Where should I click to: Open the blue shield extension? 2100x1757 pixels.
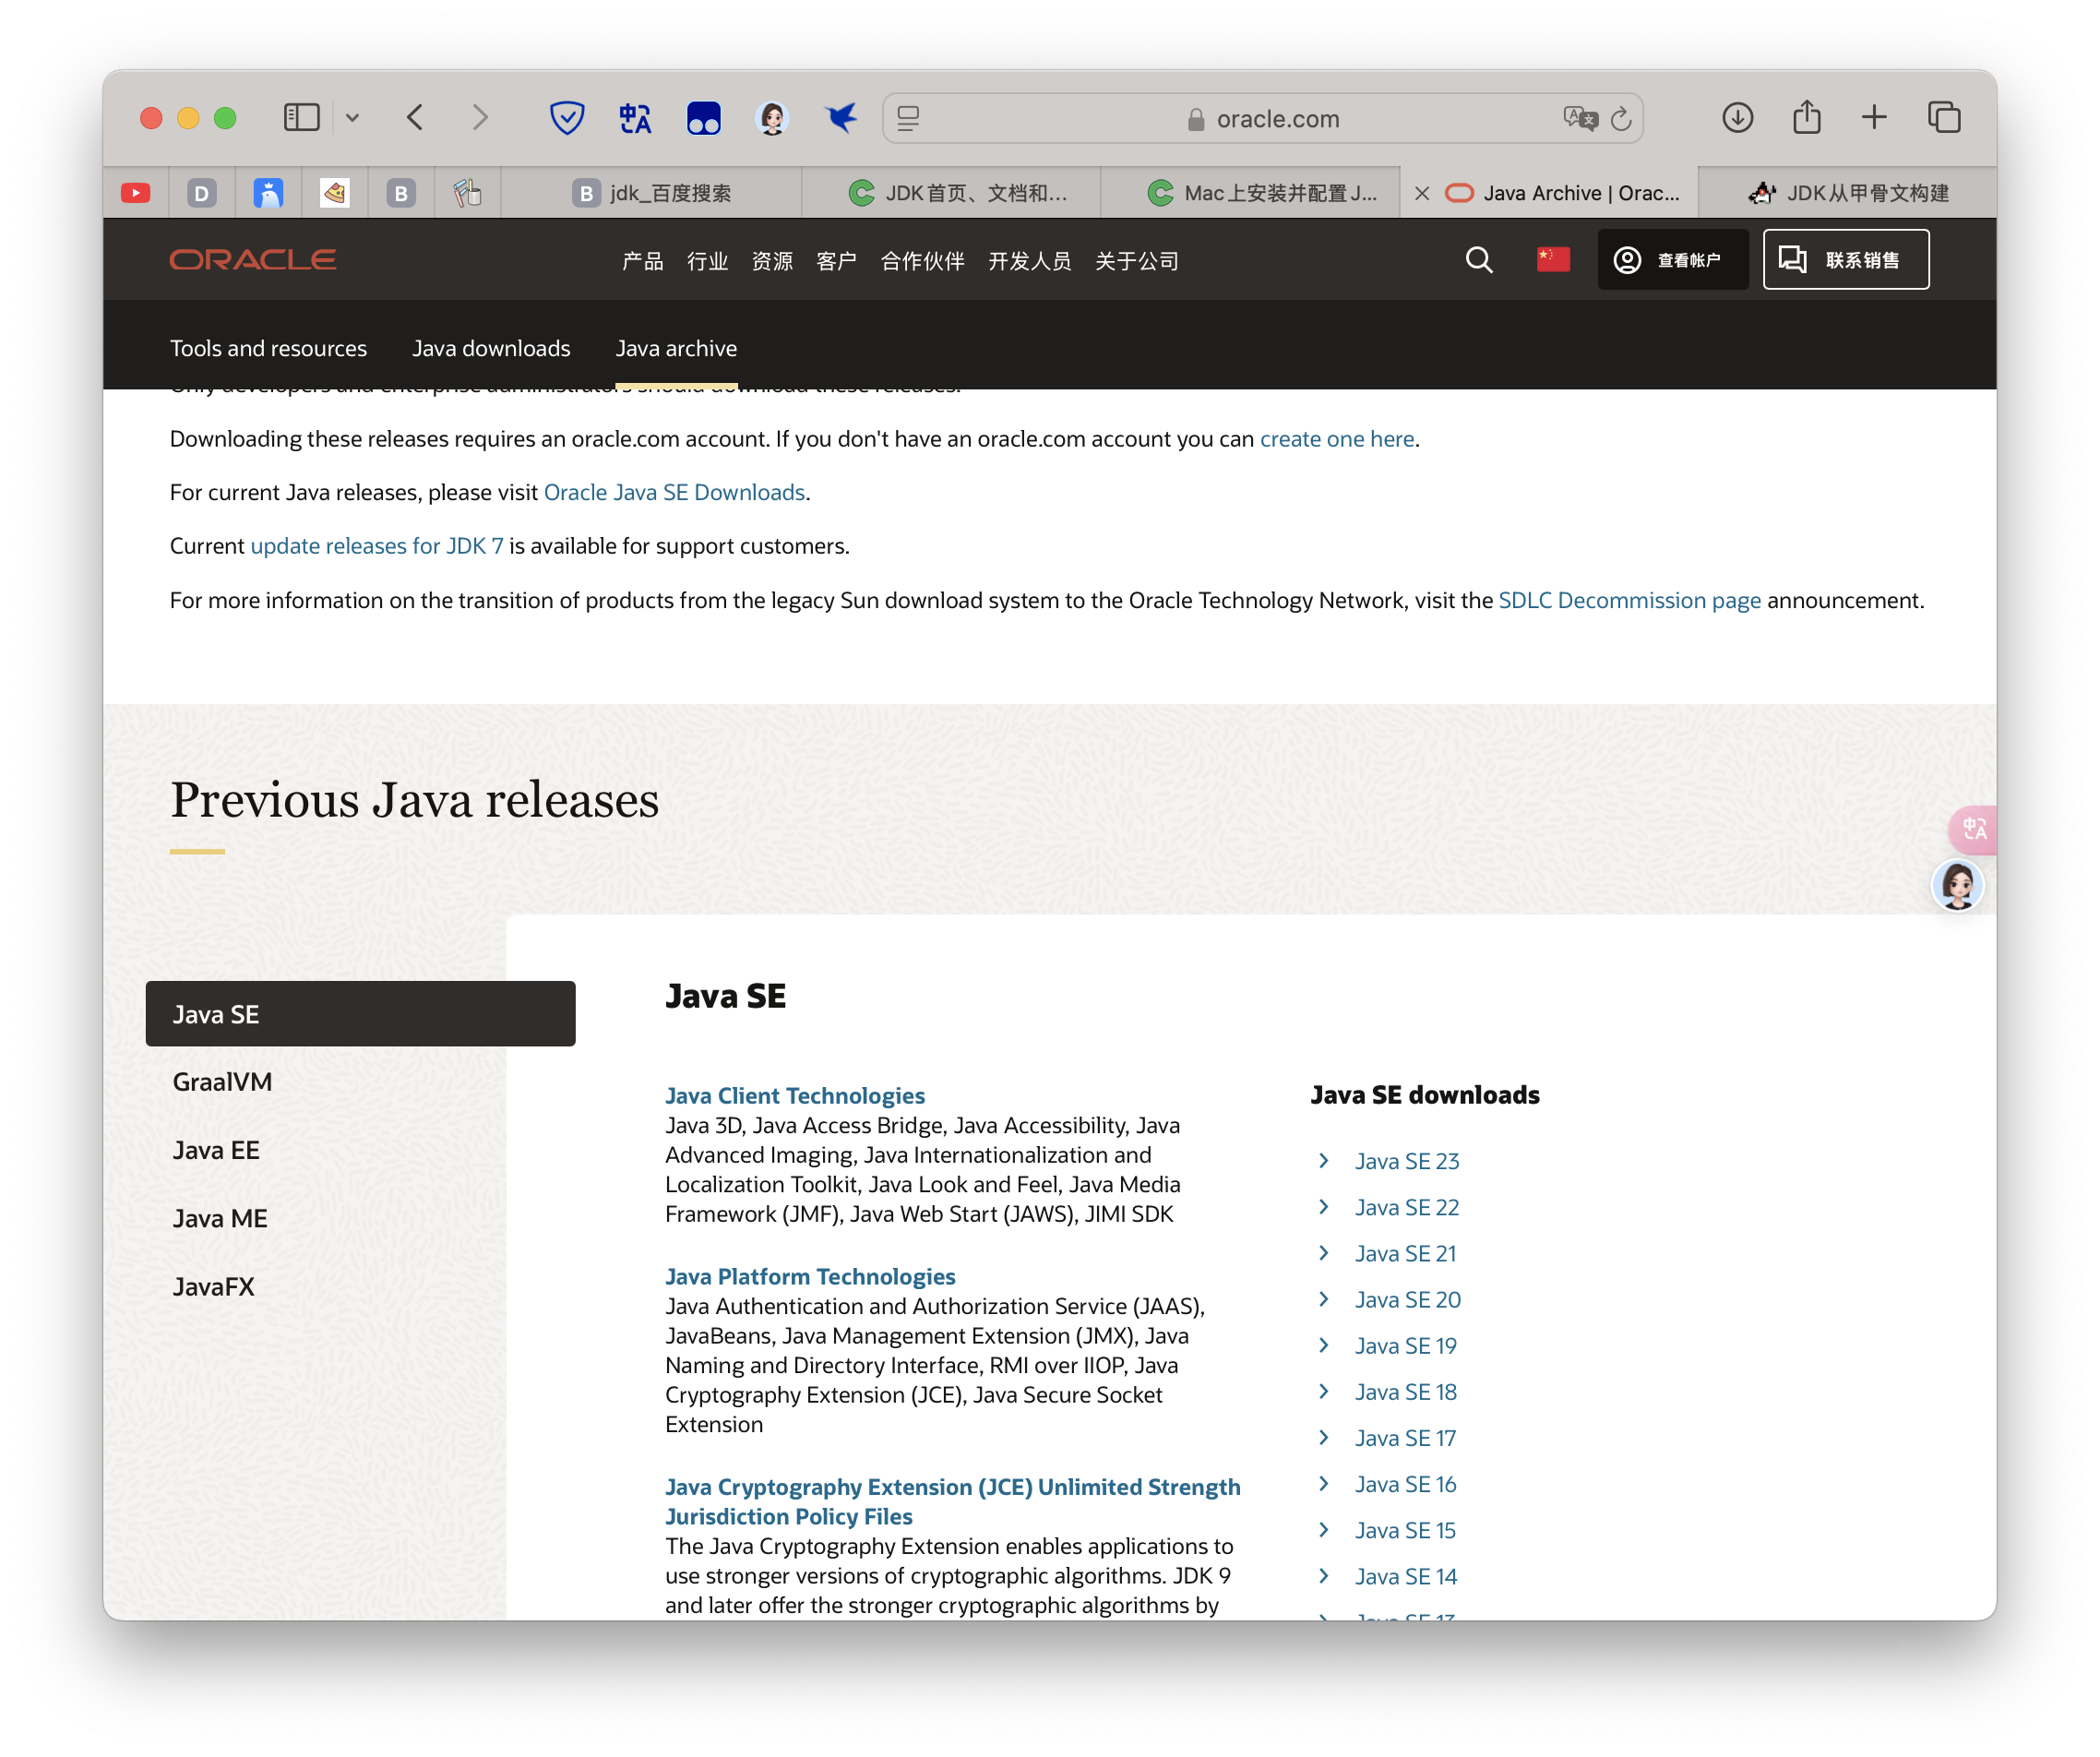pyautogui.click(x=567, y=118)
